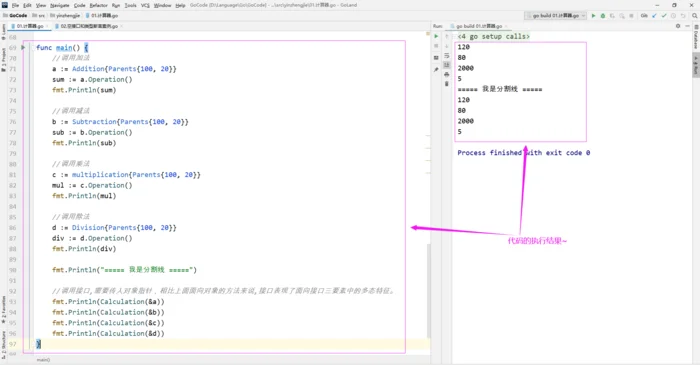Click the main() breadcrumb below the editor
Screen dimensions: 700x365
click(x=43, y=360)
